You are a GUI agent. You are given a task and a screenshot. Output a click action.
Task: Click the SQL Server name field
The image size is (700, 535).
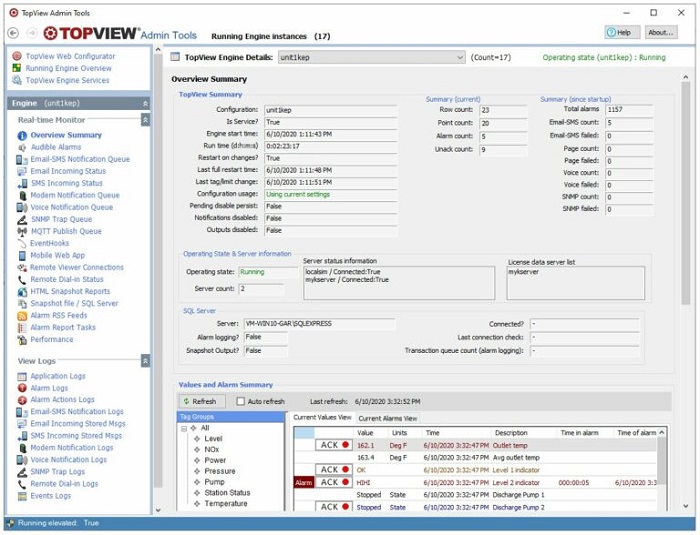319,324
